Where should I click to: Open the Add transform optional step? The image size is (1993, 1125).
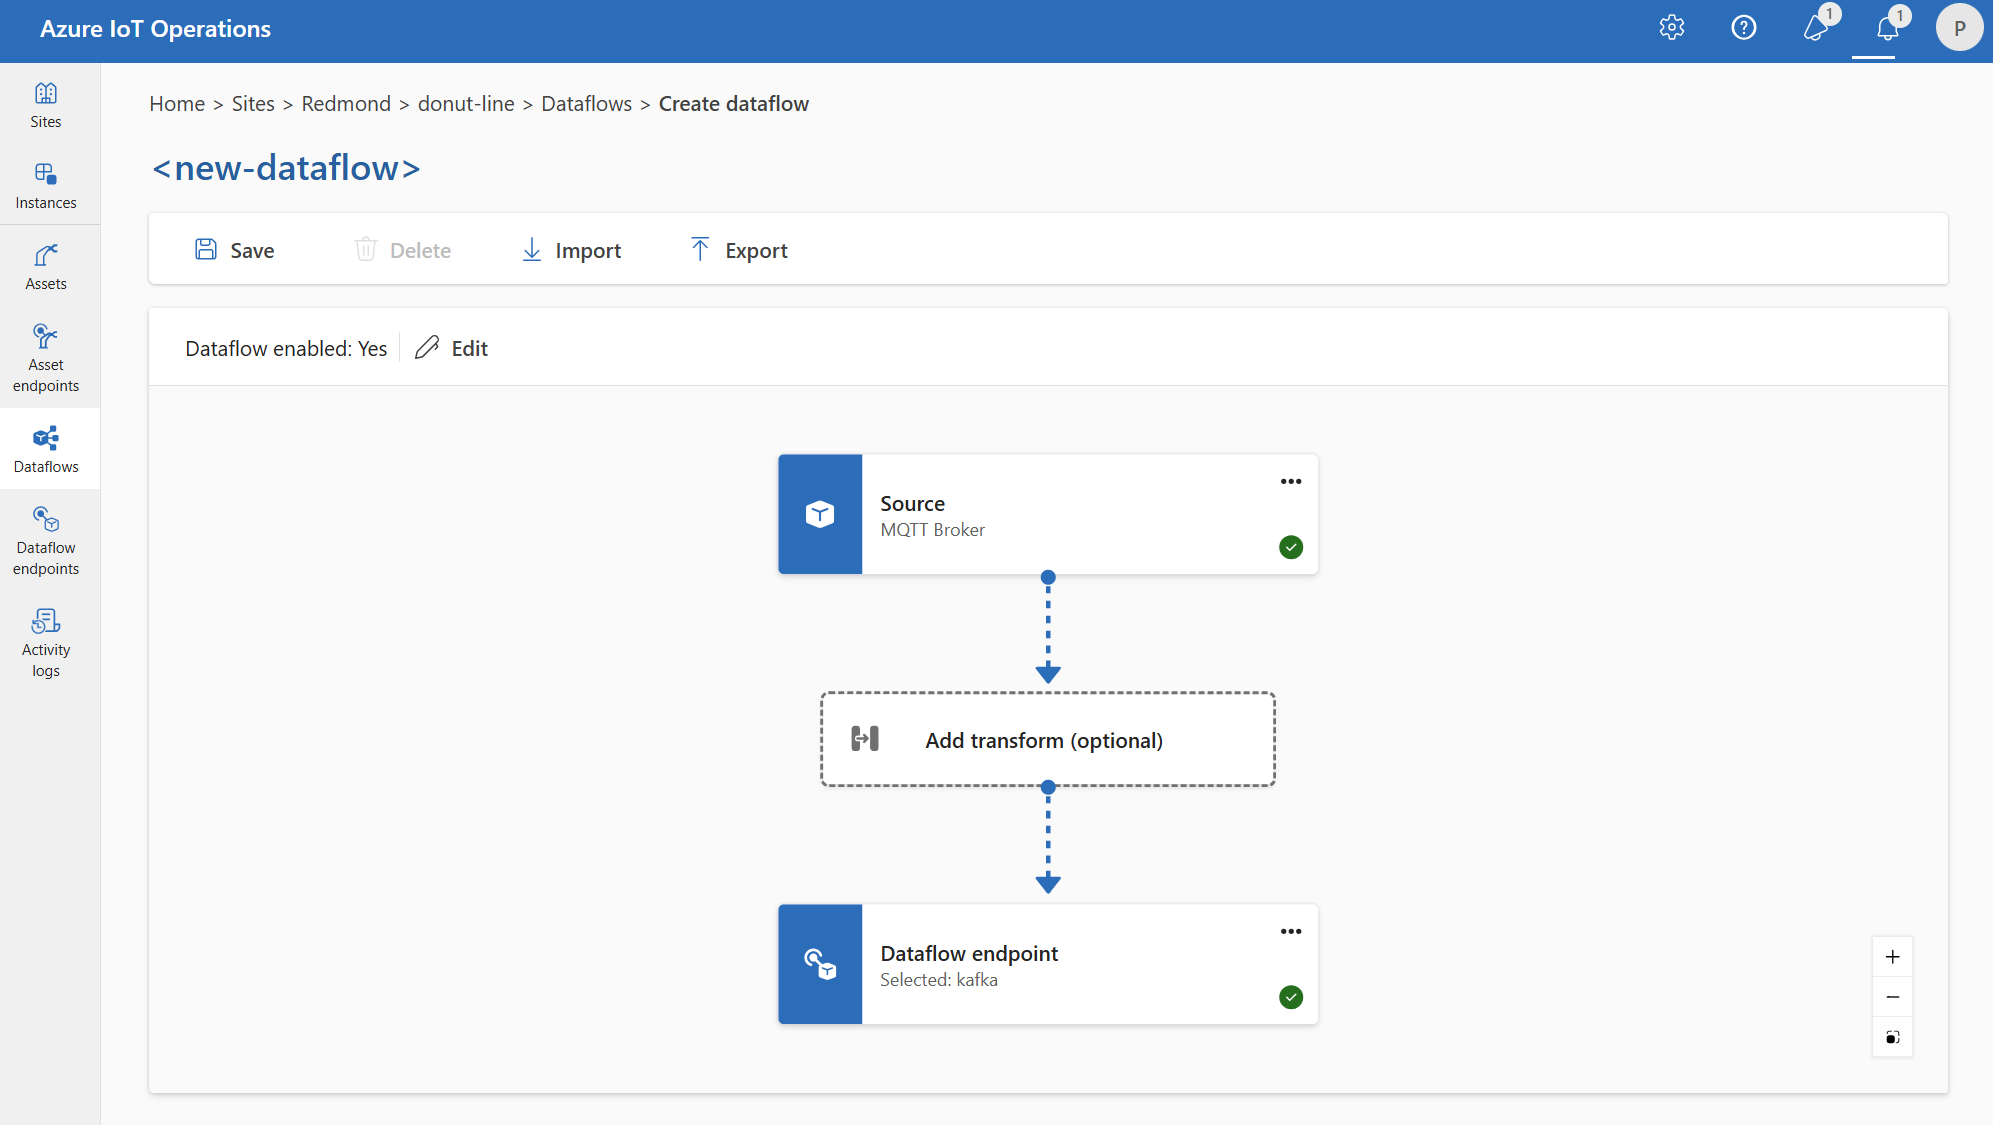click(x=1047, y=739)
